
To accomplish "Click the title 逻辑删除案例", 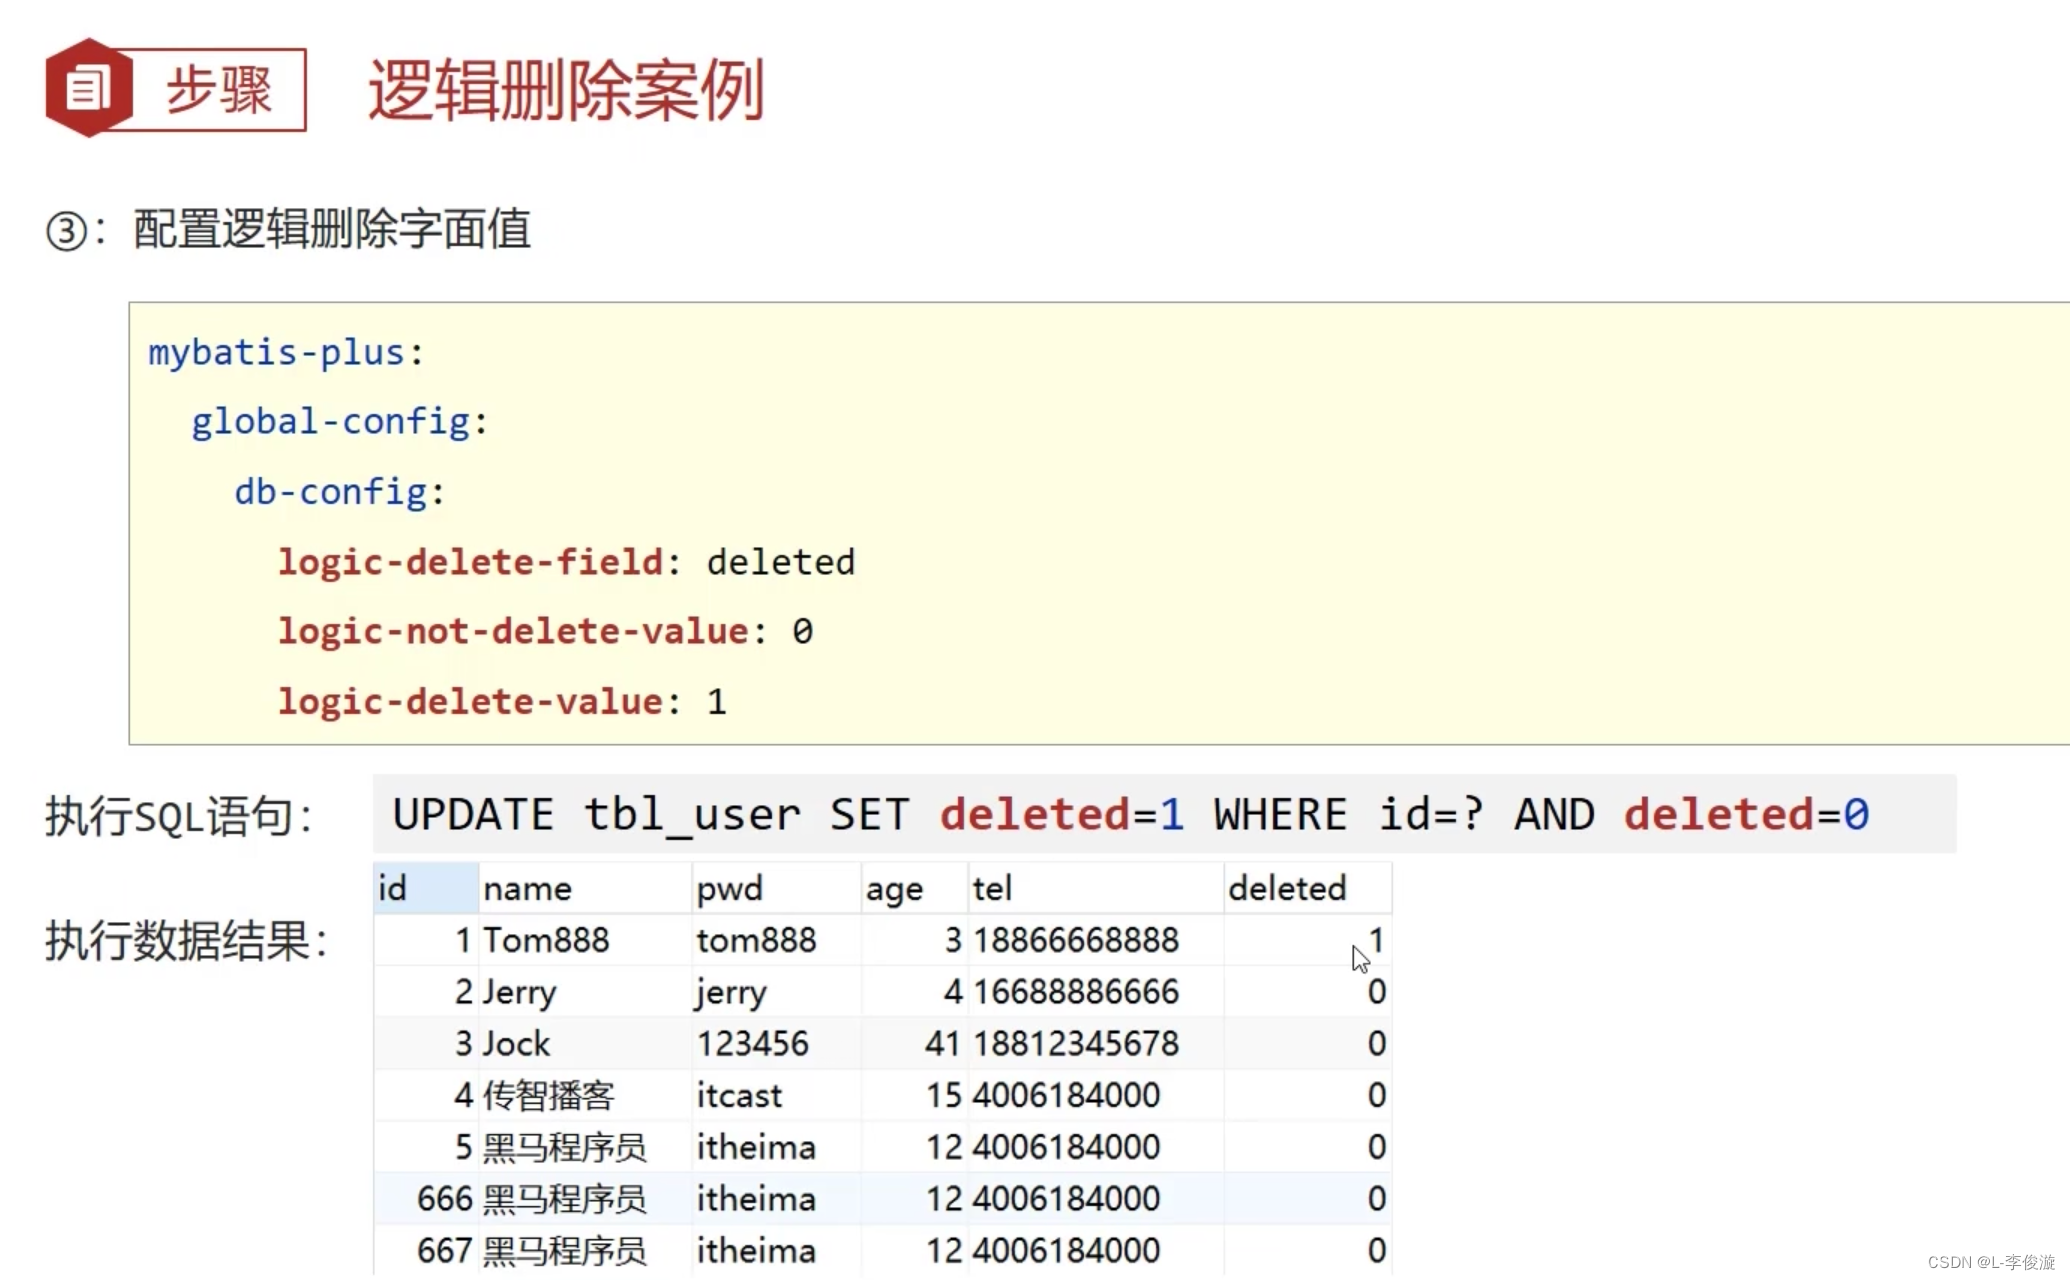I will click(x=566, y=90).
